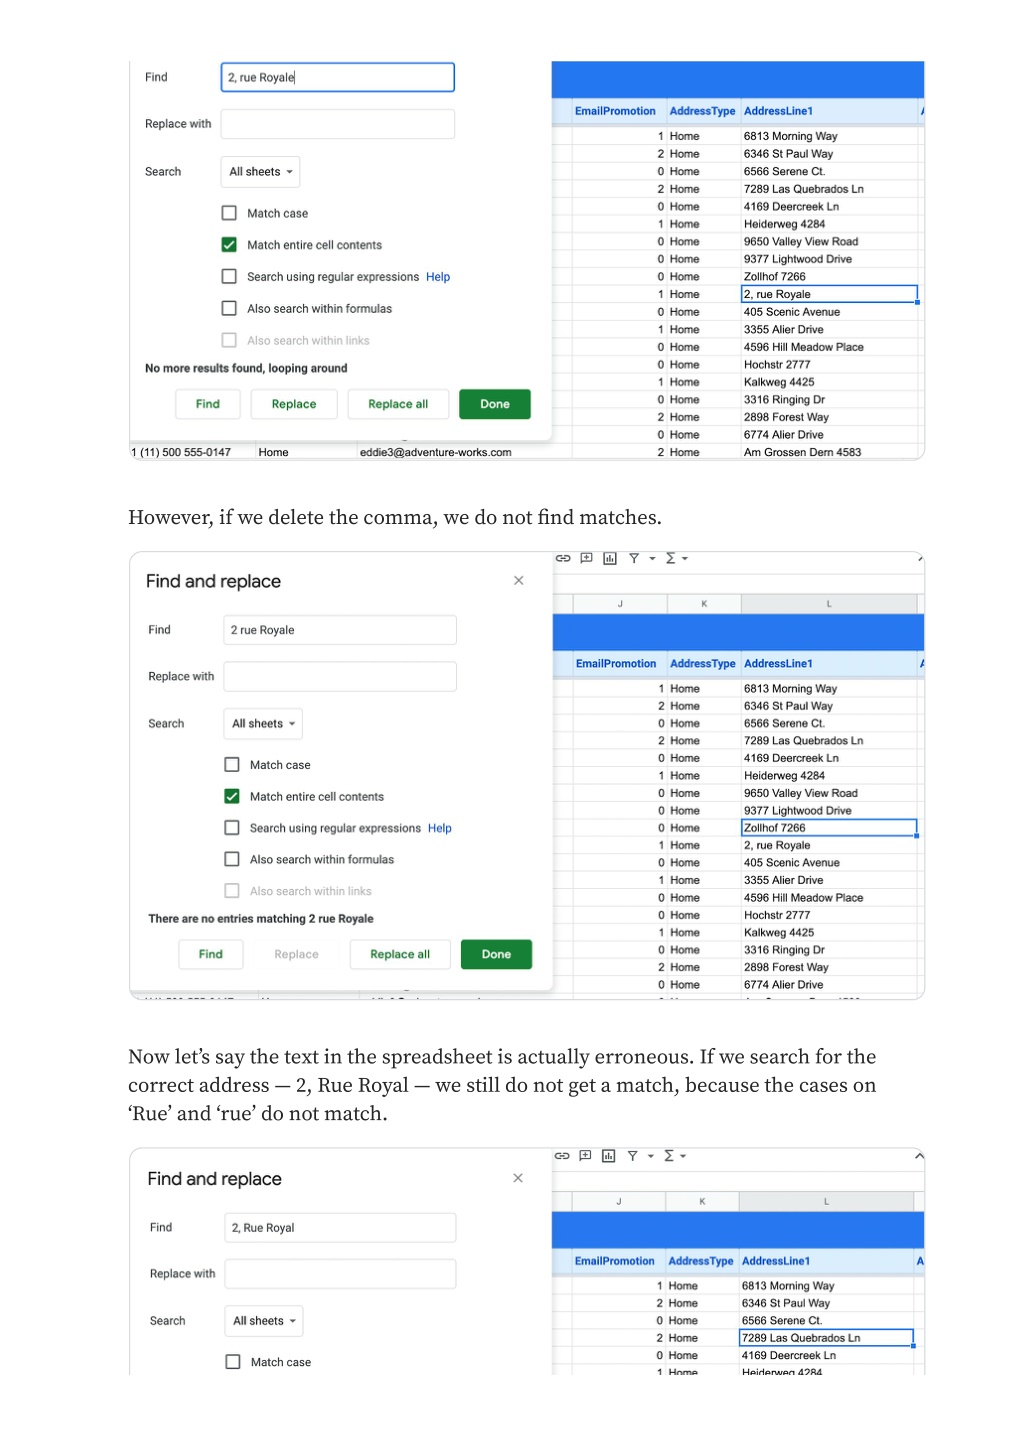Select column J header in middle screenshot
The image size is (1024, 1449).
pos(620,604)
